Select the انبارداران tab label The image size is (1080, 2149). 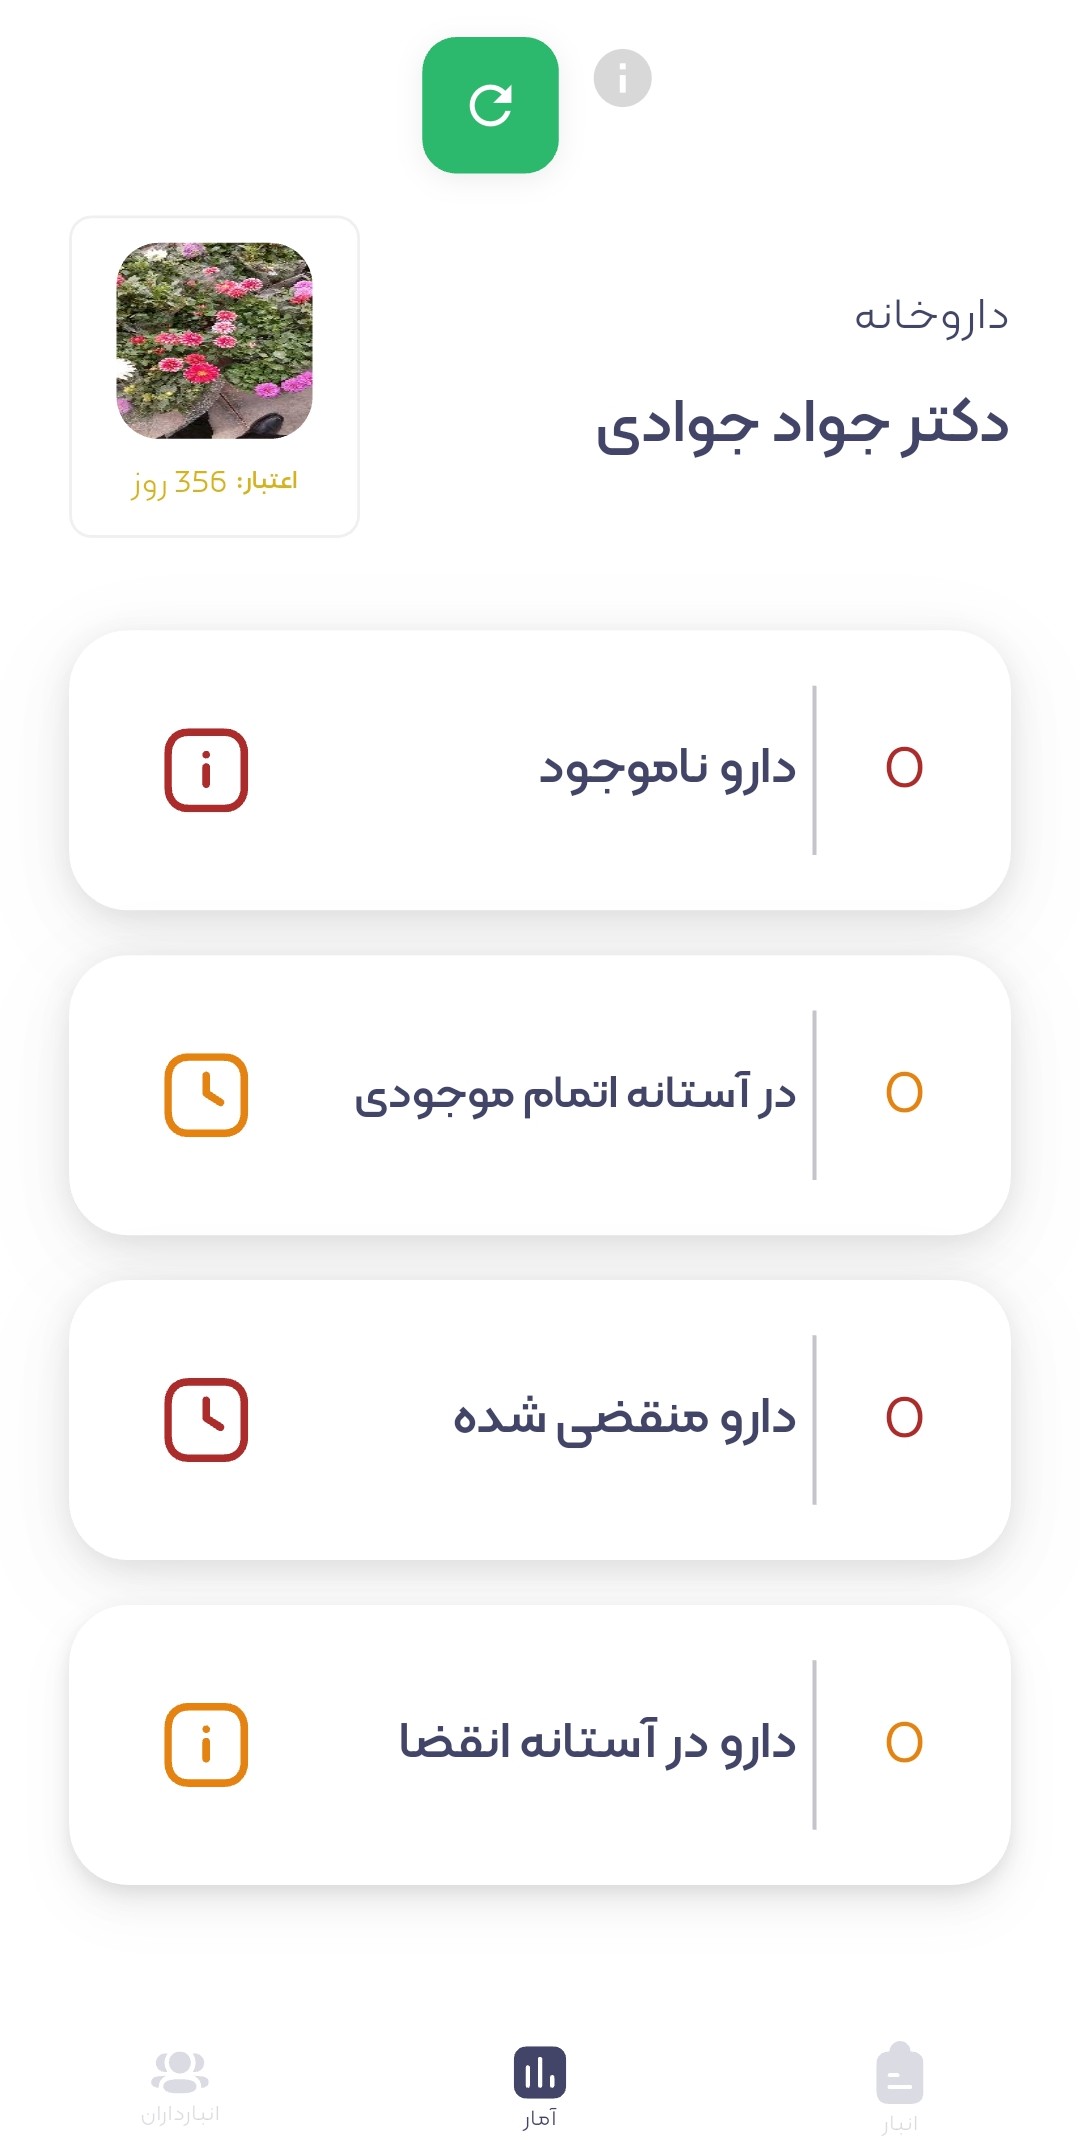tap(180, 2114)
